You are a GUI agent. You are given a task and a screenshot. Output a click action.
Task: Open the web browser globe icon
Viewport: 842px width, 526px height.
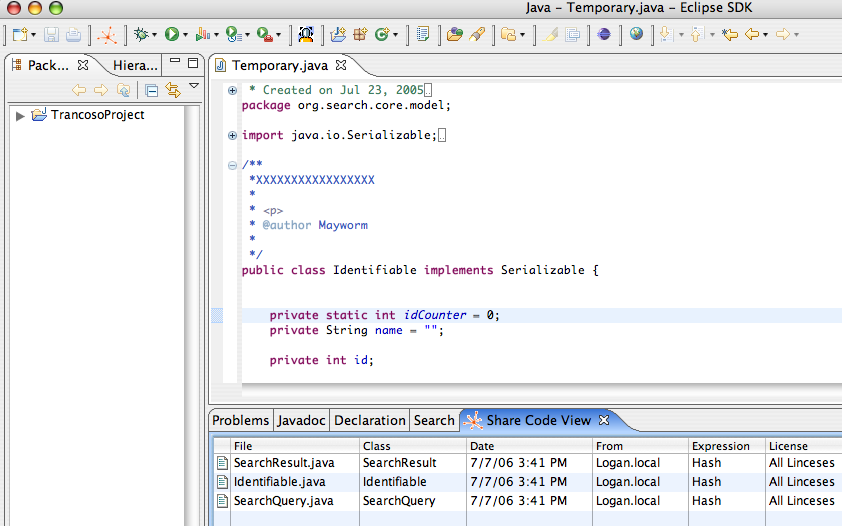click(x=636, y=35)
